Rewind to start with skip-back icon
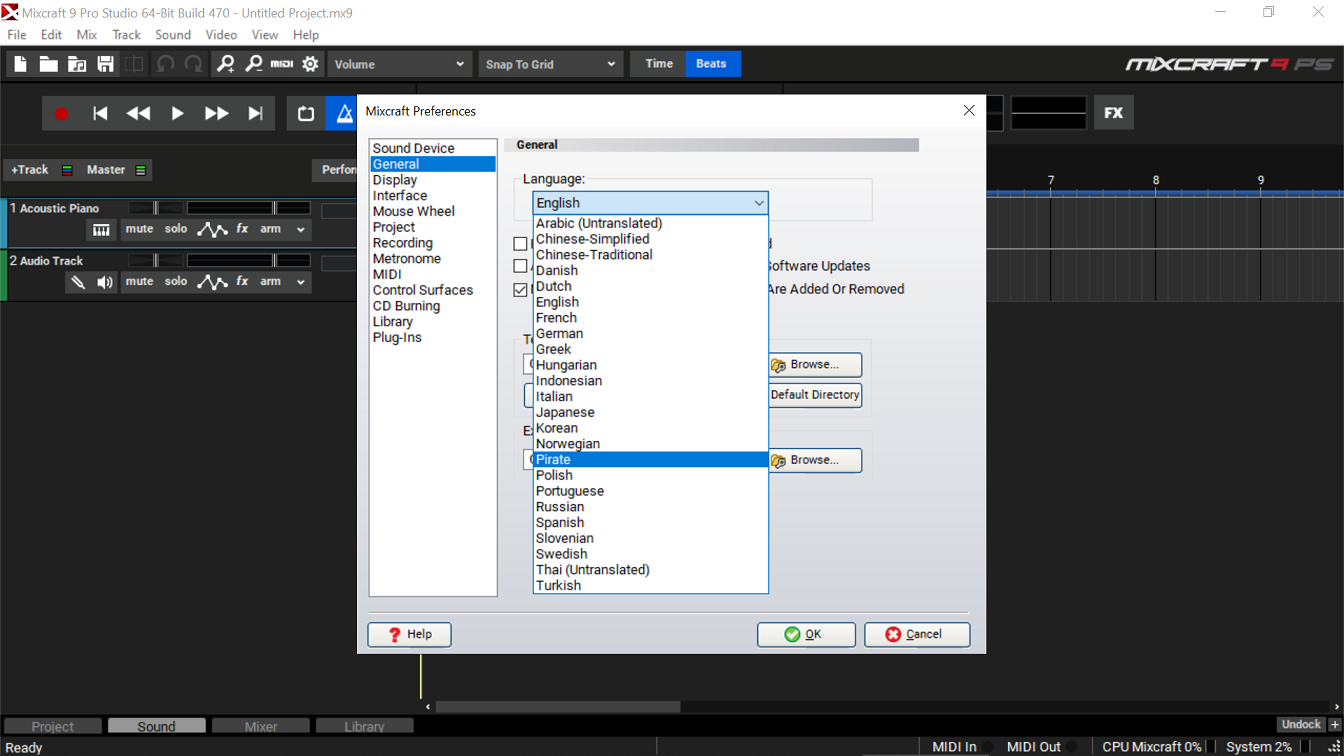 tap(100, 114)
